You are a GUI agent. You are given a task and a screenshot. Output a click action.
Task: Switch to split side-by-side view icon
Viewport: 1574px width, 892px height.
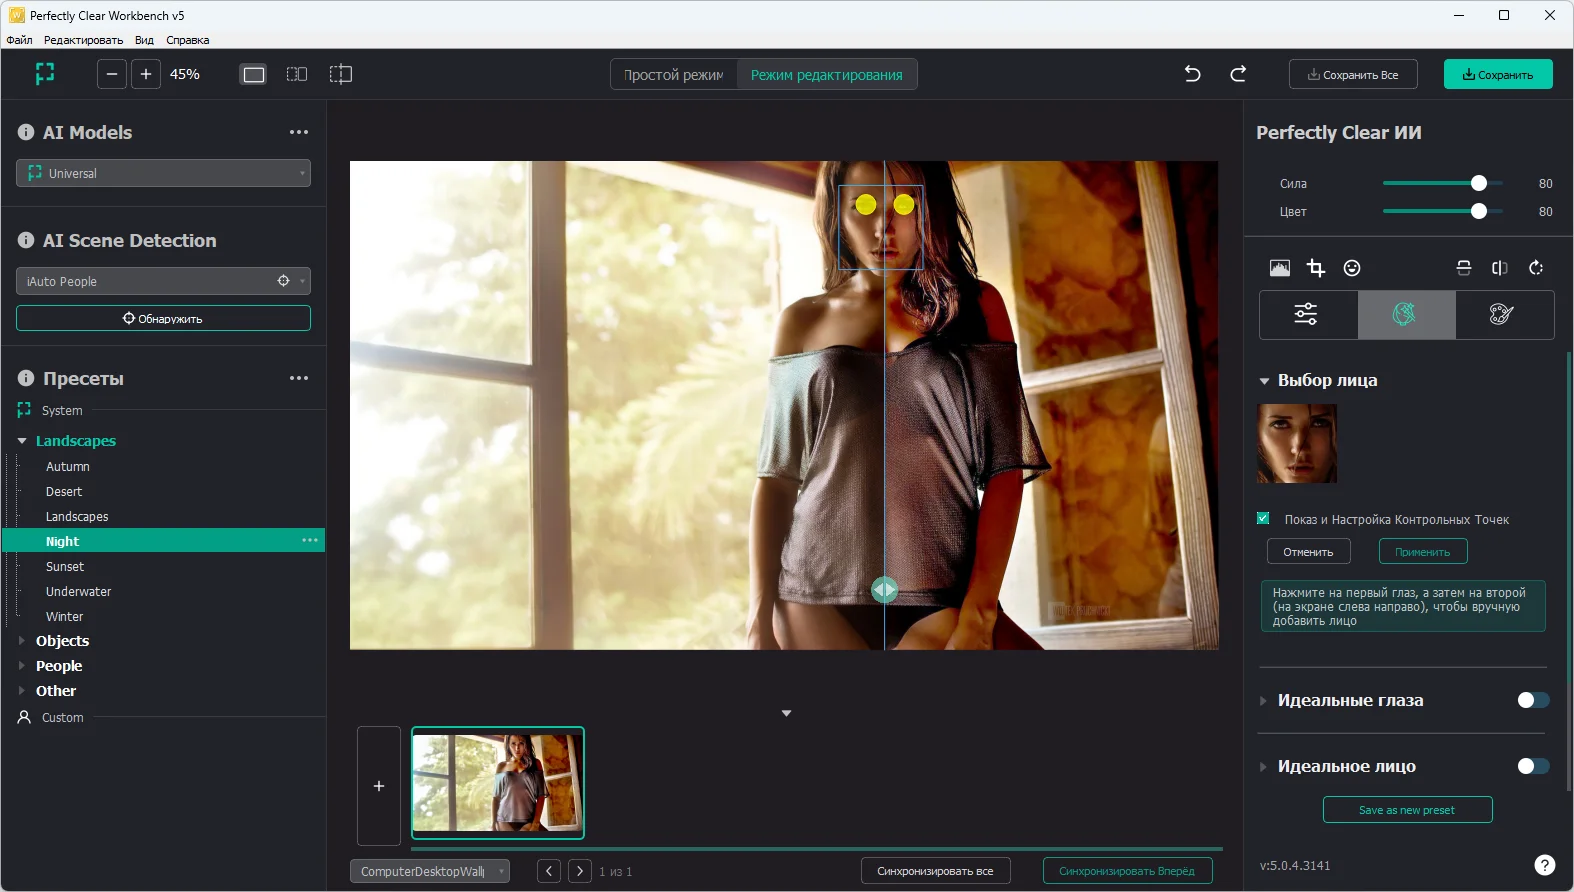pos(297,74)
